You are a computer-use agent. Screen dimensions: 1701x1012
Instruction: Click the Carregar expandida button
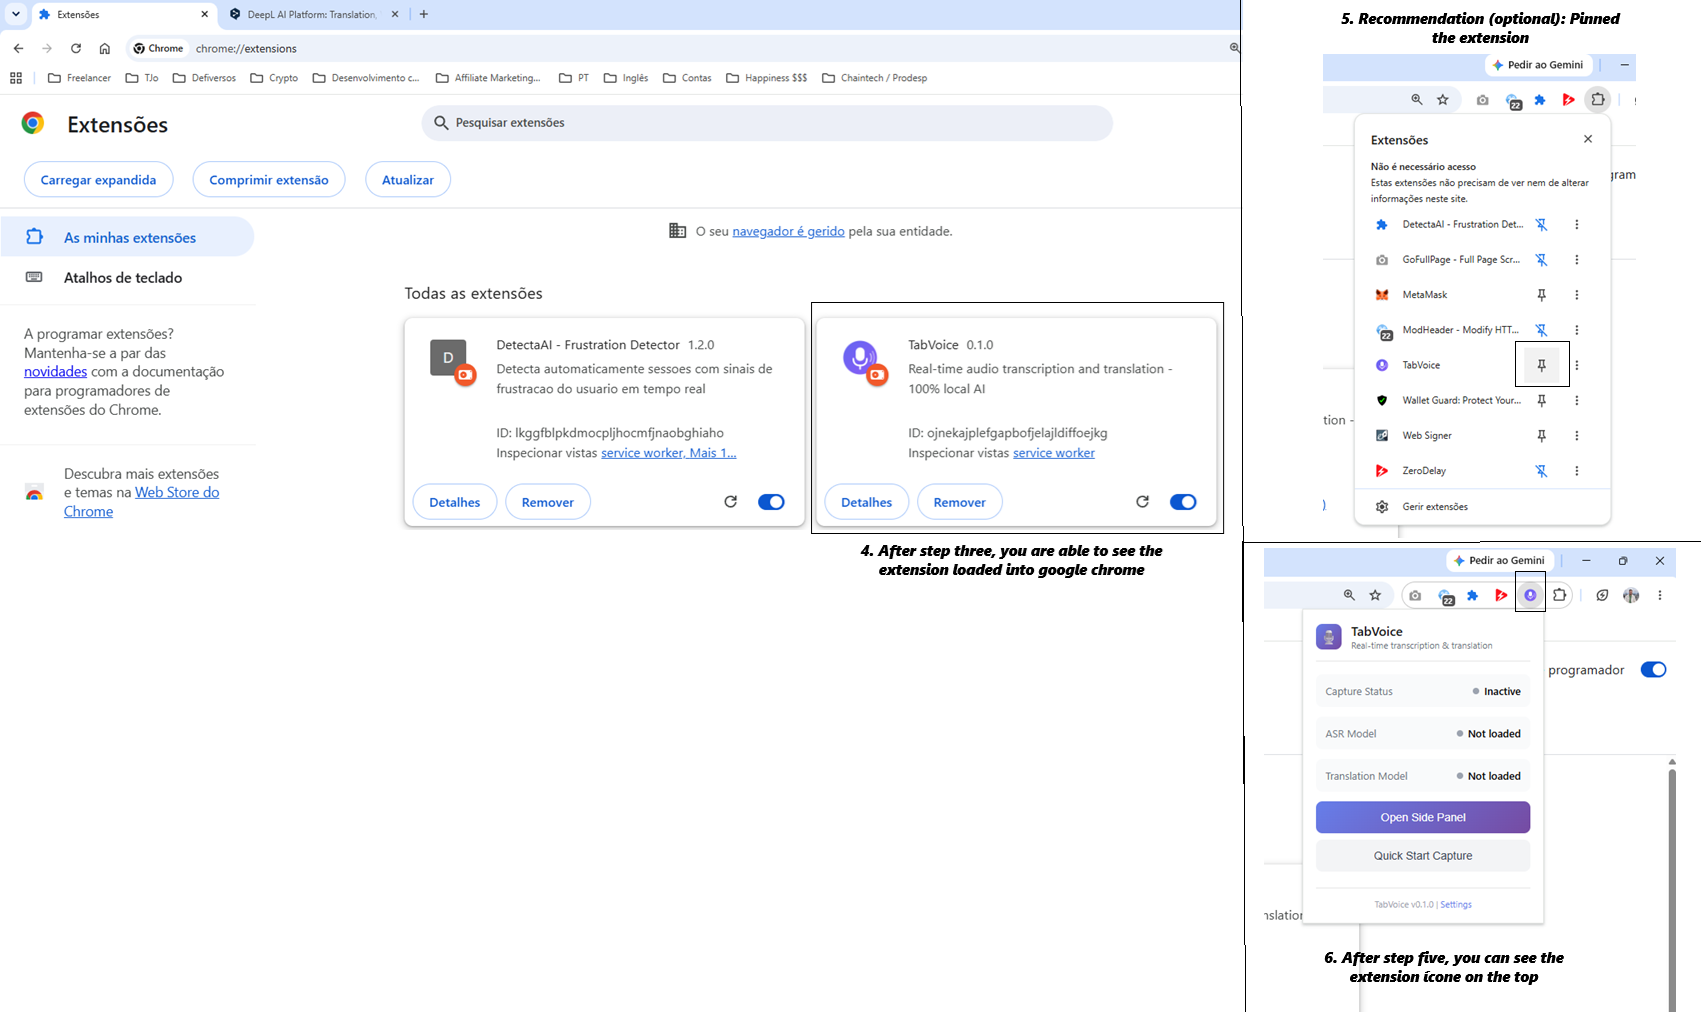coord(98,180)
